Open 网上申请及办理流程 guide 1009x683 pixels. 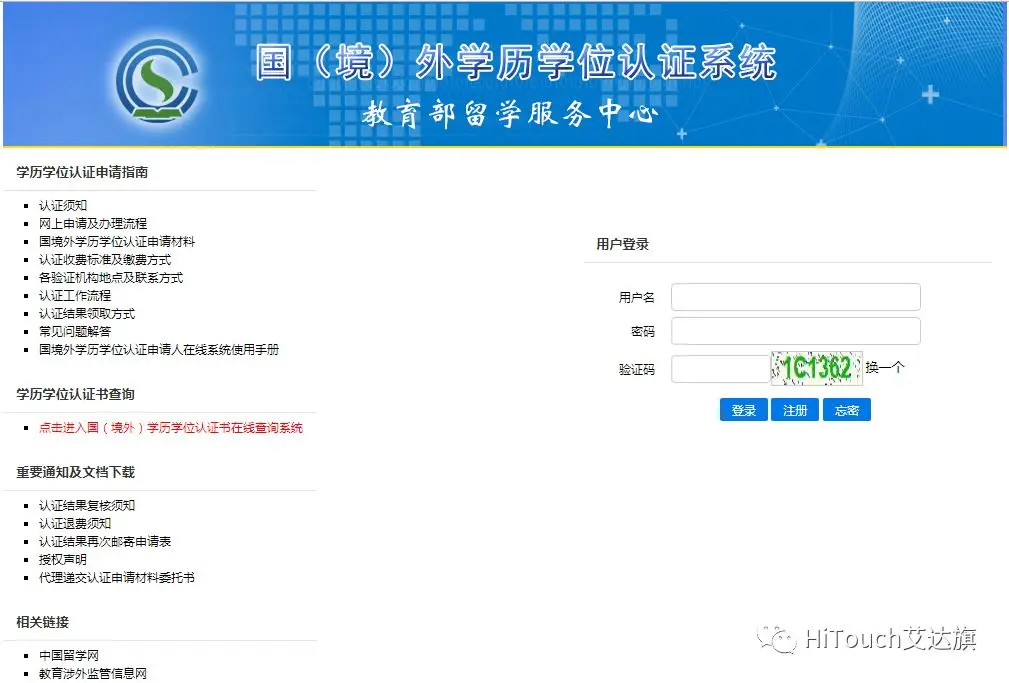pos(93,223)
